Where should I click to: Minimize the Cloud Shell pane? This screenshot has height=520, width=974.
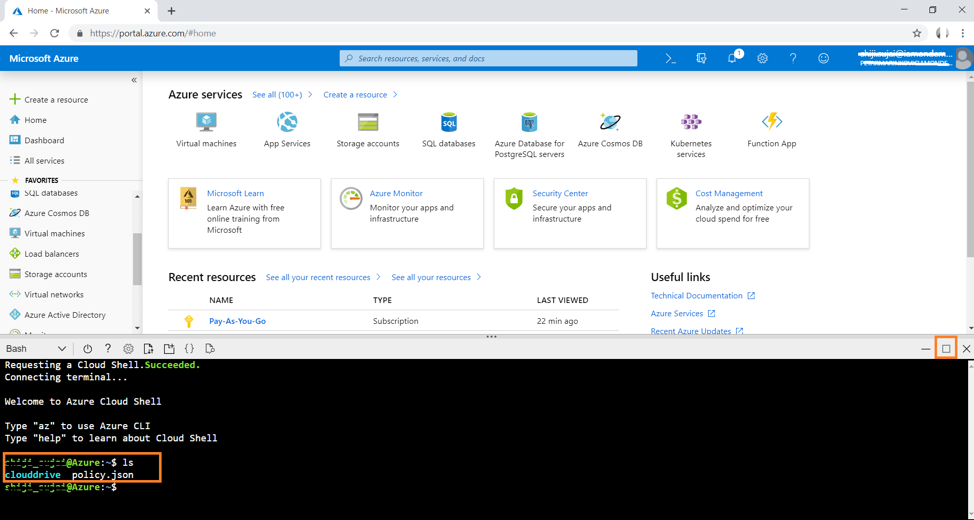926,349
